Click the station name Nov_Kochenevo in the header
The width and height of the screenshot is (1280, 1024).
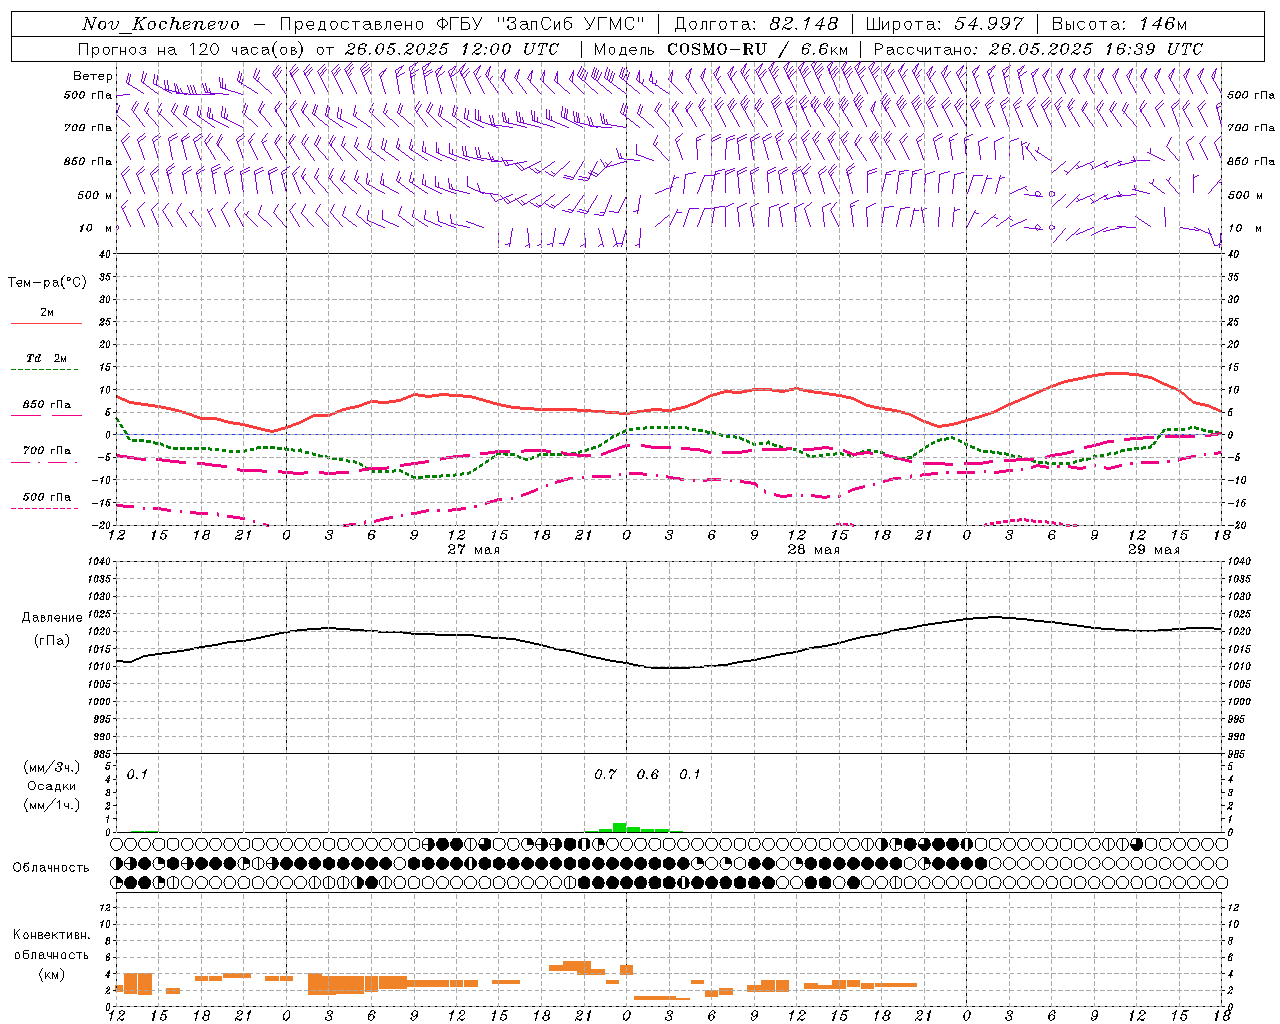point(161,24)
